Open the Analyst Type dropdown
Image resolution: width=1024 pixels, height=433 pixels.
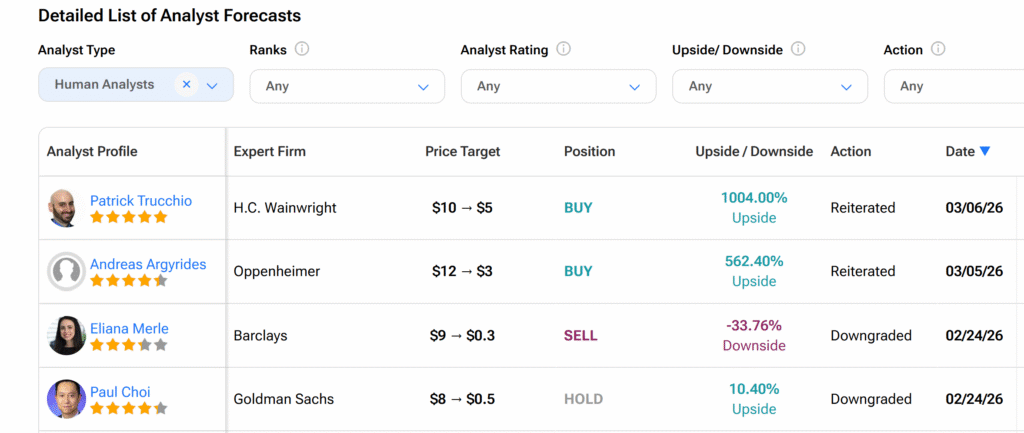212,86
